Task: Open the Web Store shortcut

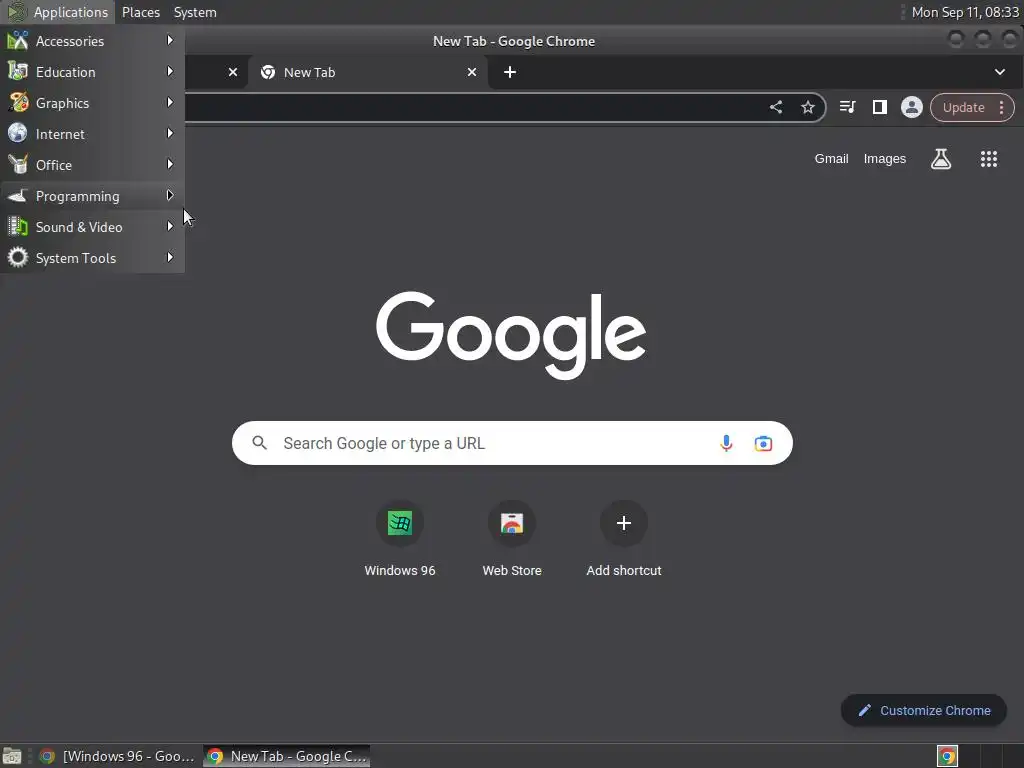Action: coord(512,539)
